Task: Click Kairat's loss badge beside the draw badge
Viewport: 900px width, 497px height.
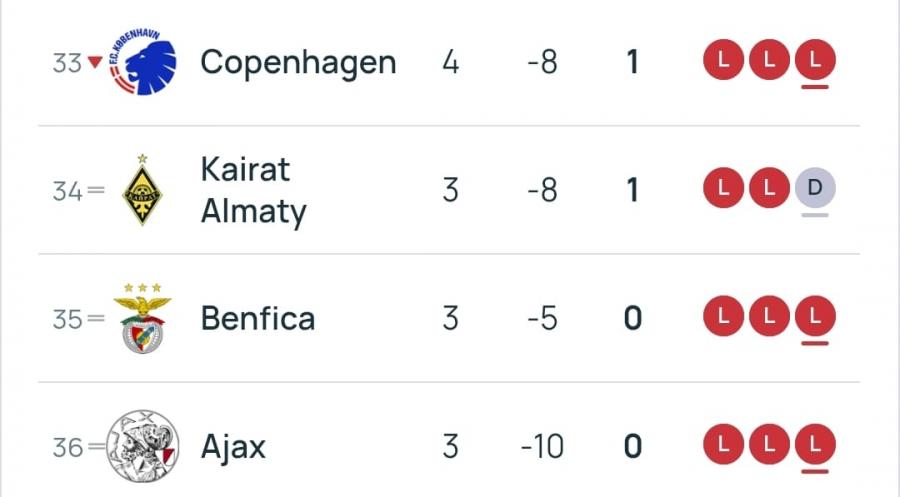Action: coord(769,189)
